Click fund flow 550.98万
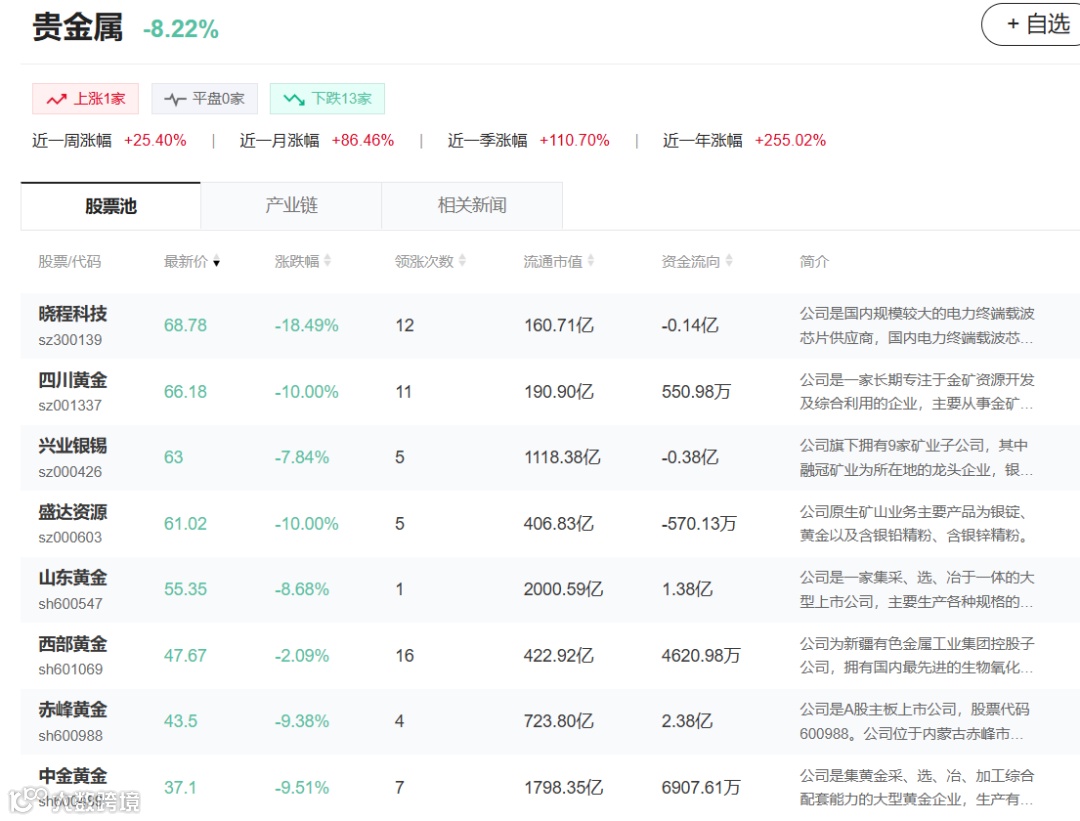The height and width of the screenshot is (821, 1080). 696,391
